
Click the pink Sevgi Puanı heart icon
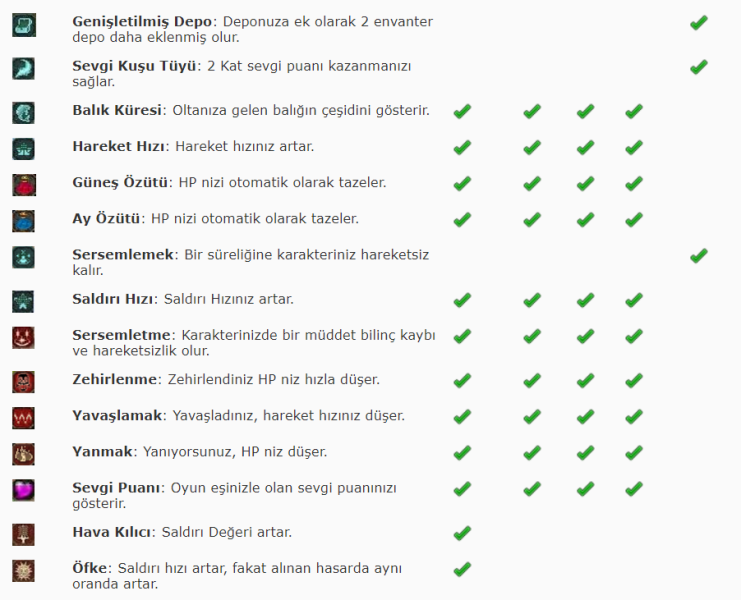24,489
